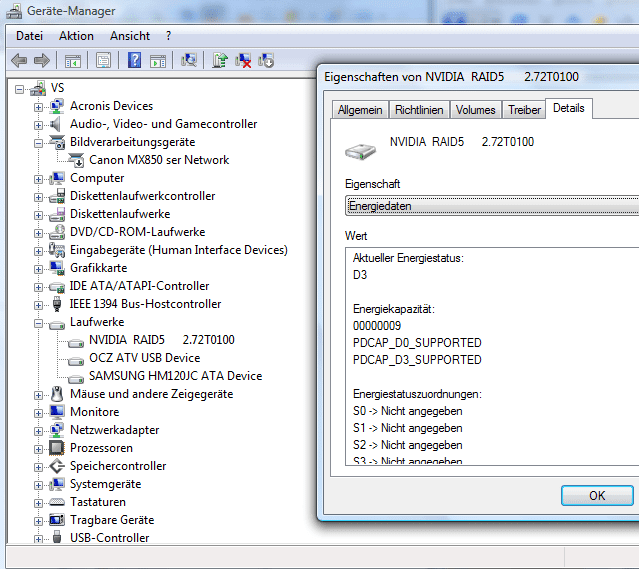The image size is (639, 569).
Task: Toggle the console tree pane icon
Action: pos(73,61)
